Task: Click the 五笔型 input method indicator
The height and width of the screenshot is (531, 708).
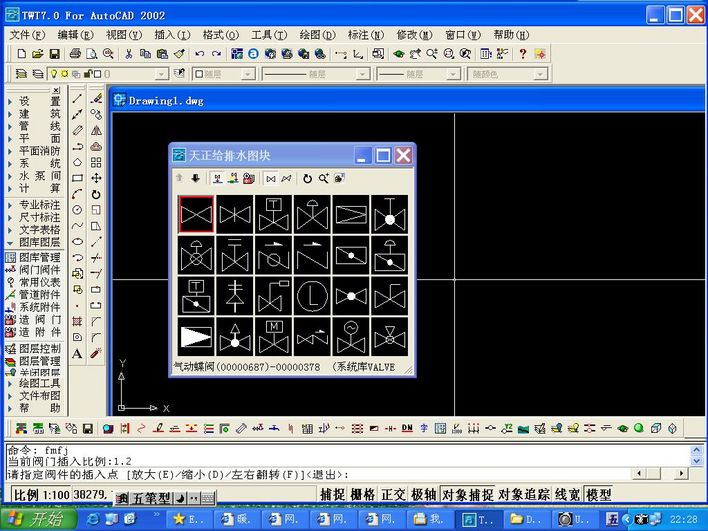Action: point(151,498)
